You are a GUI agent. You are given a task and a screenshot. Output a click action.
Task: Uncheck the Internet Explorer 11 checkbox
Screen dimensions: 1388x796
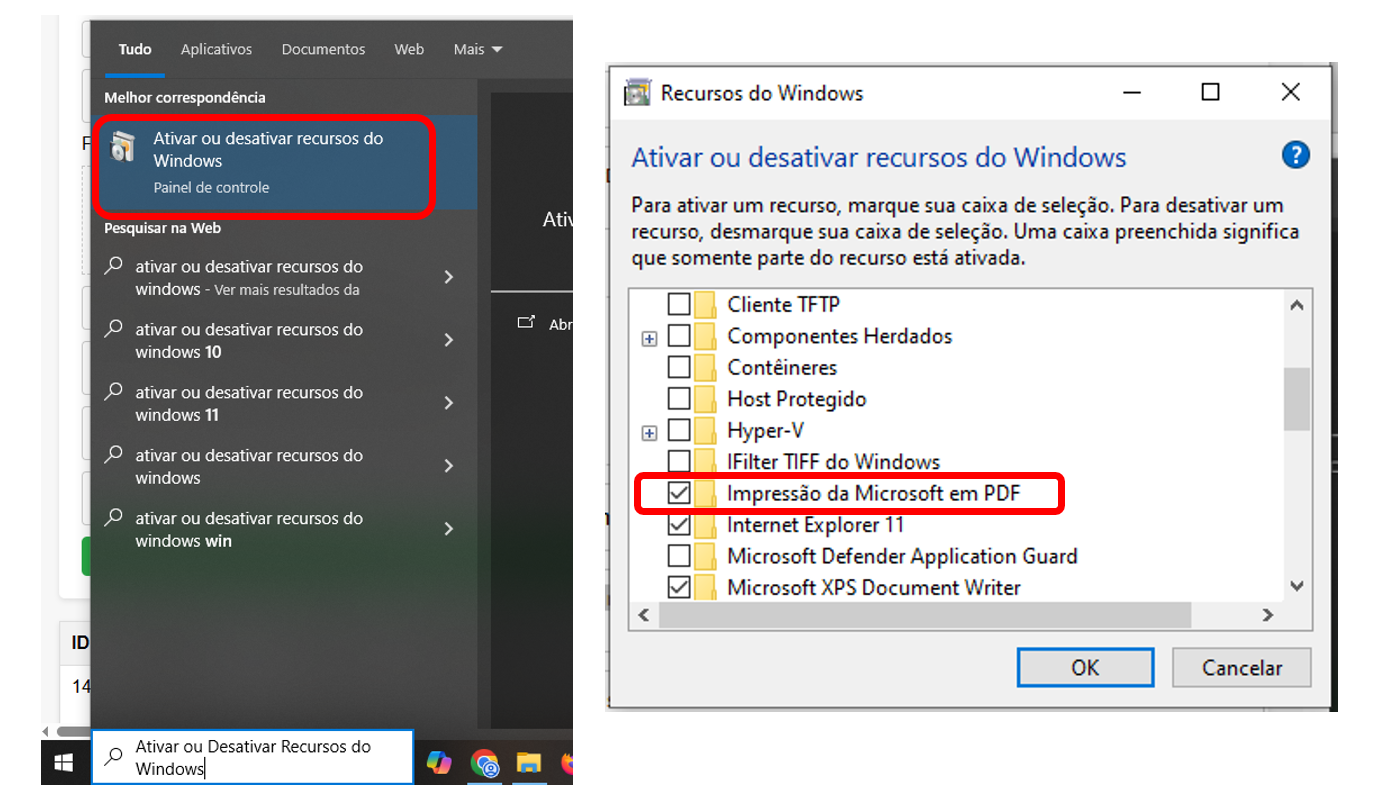click(679, 525)
